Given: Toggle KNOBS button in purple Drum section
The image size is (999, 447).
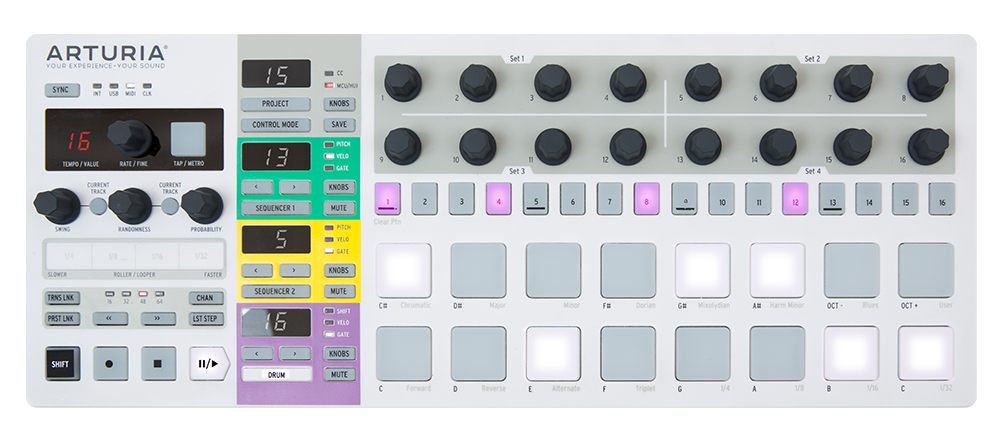Looking at the screenshot, I should click(x=340, y=353).
